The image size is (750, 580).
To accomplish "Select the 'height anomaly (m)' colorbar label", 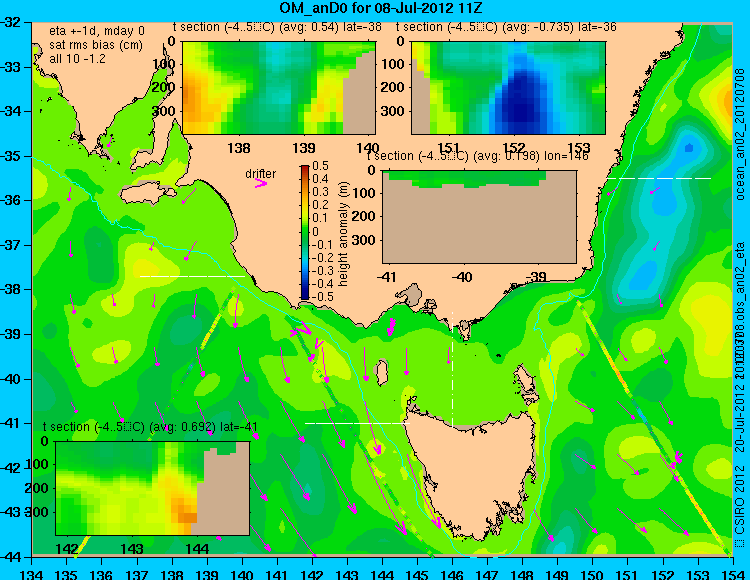I will (343, 233).
